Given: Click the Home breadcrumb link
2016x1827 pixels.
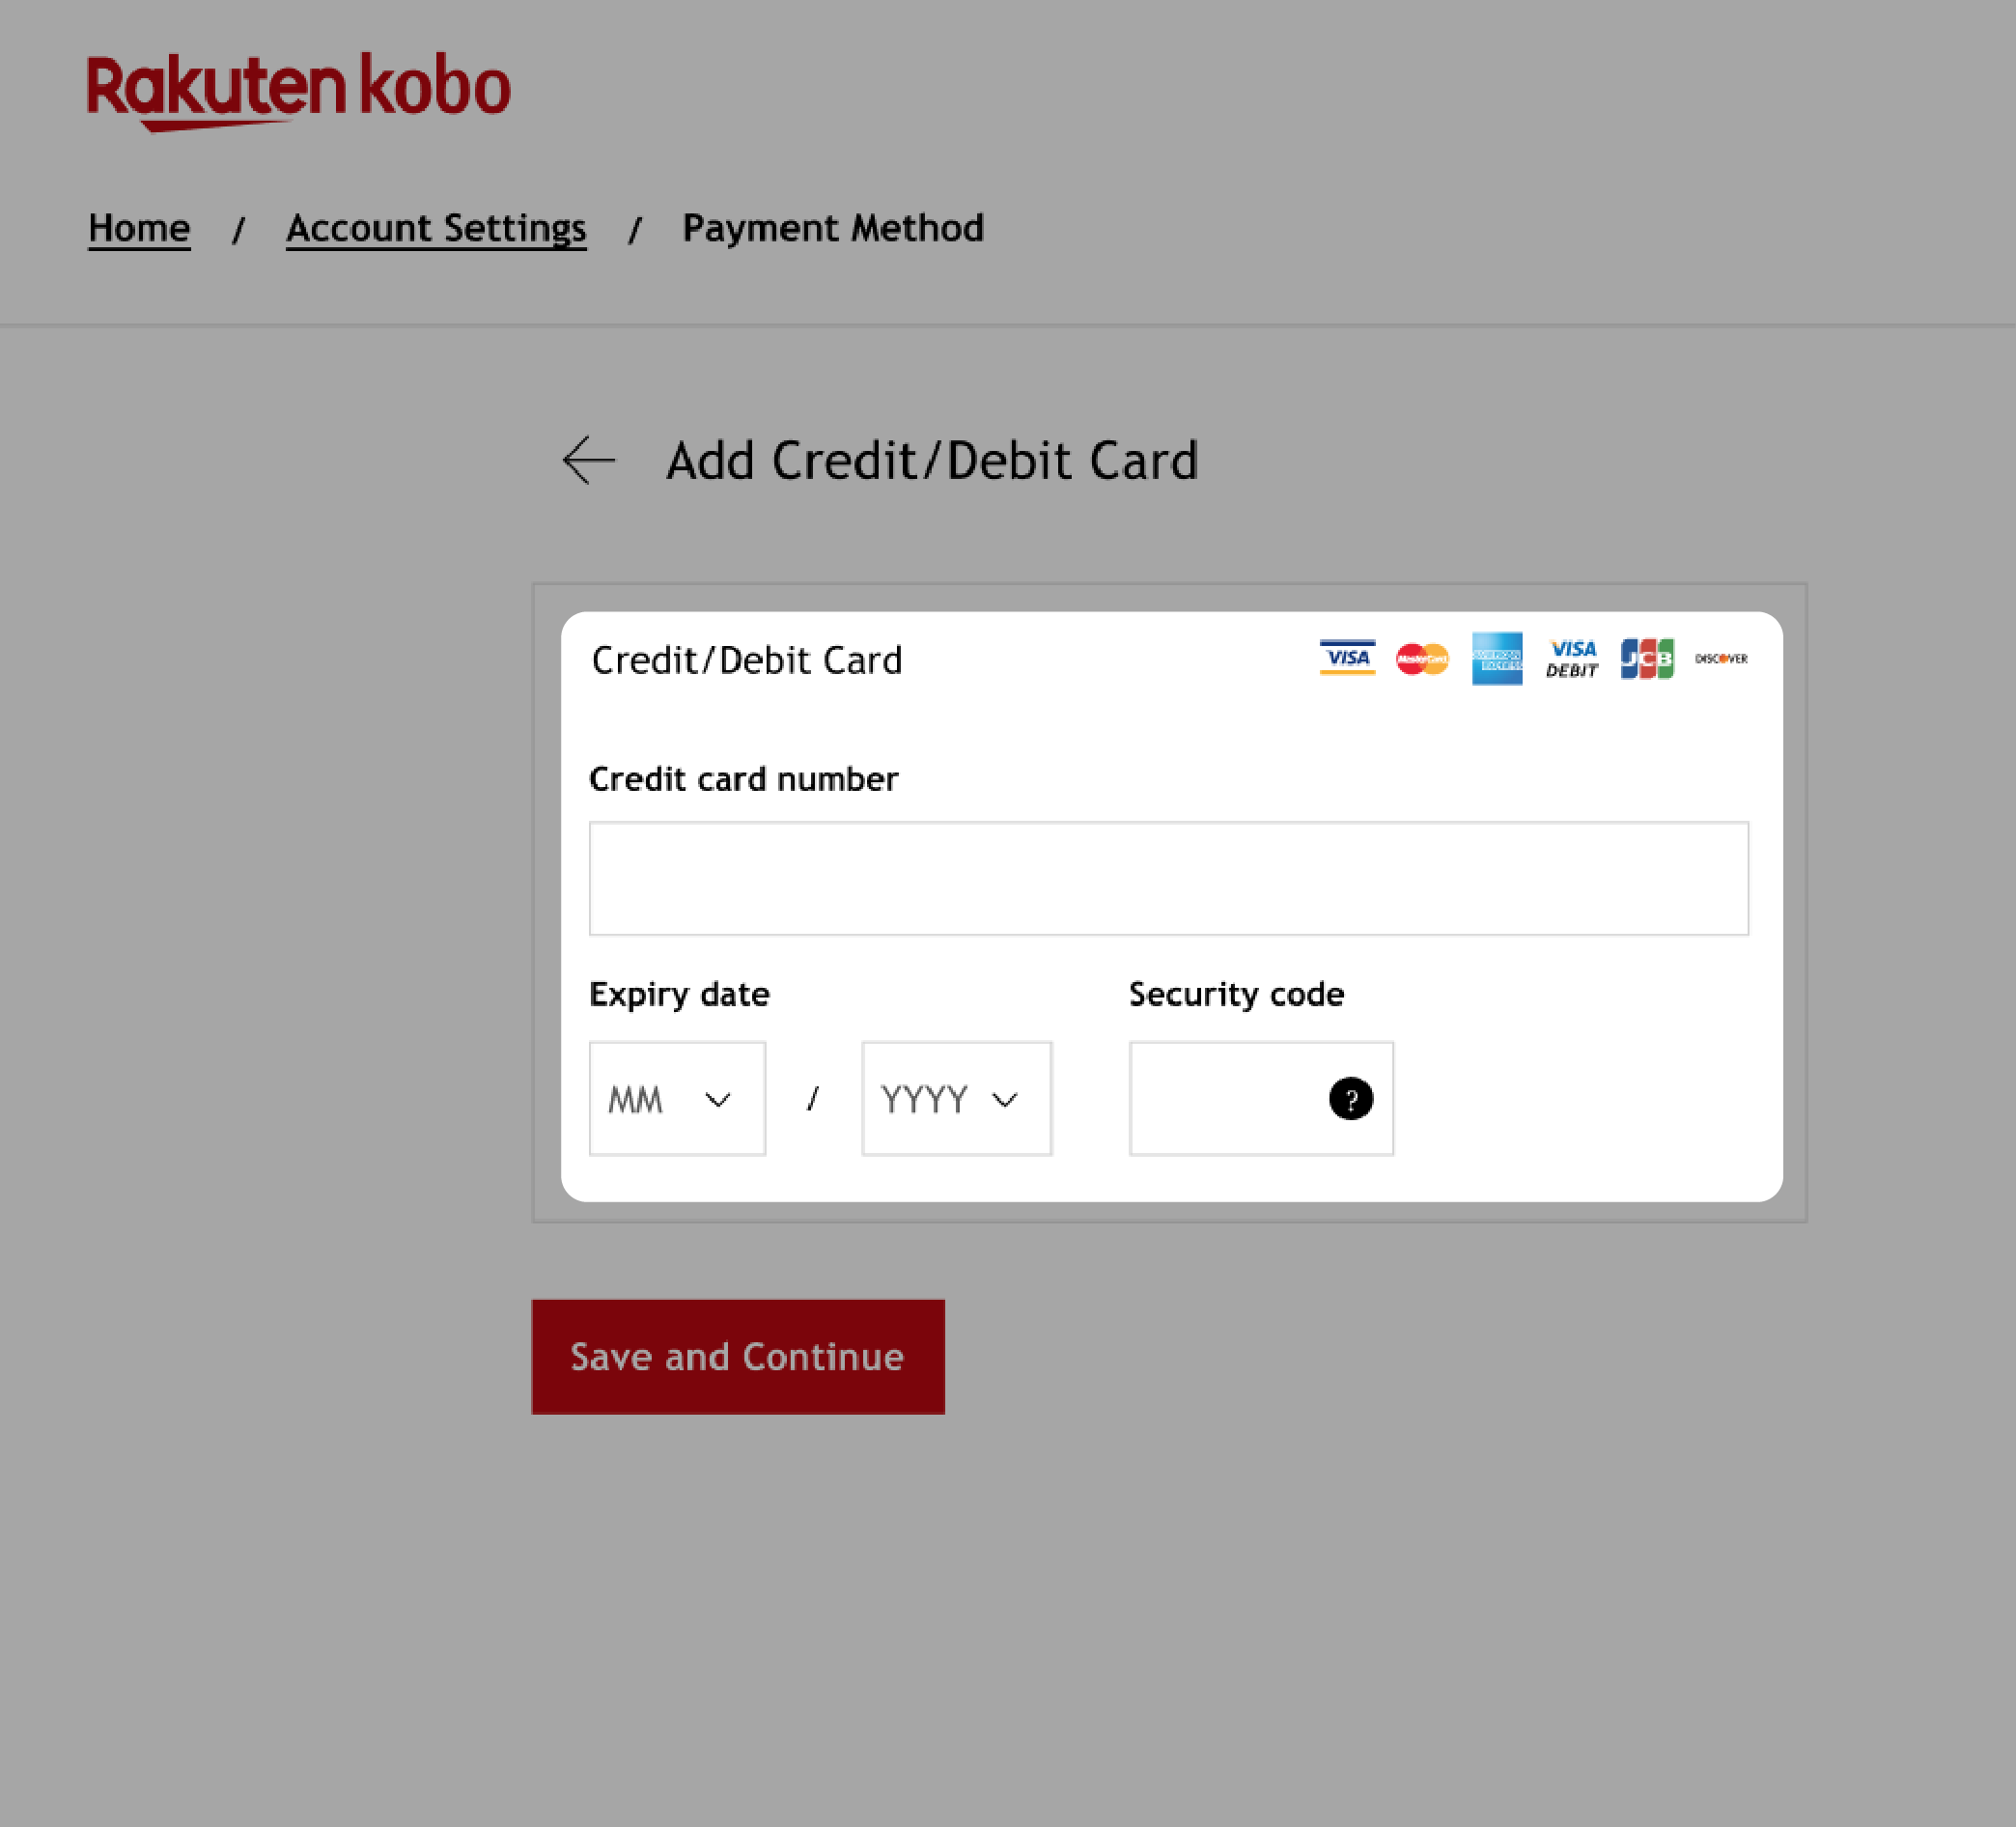Looking at the screenshot, I should point(139,227).
